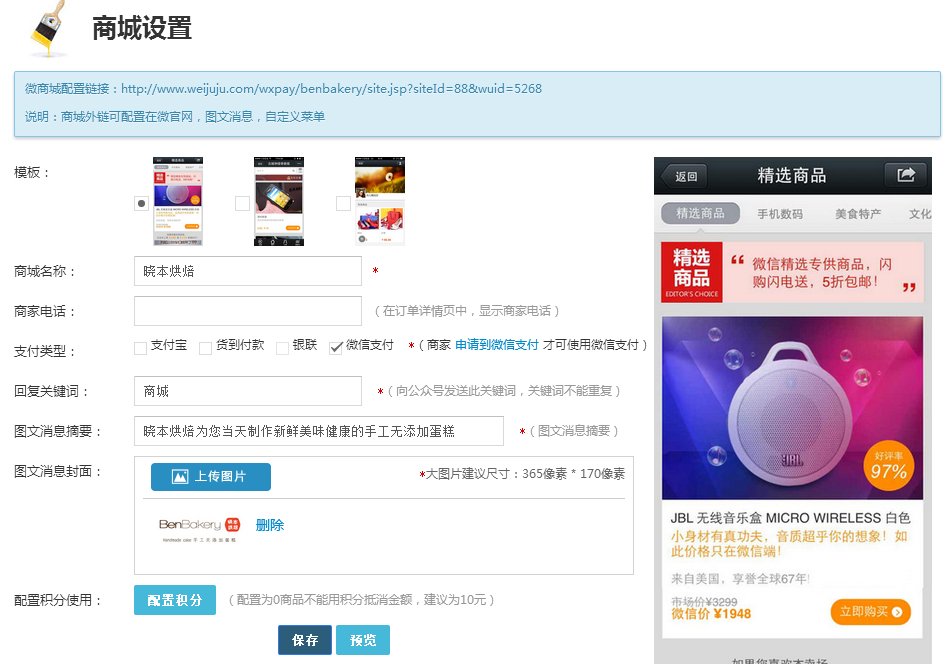Click the third template thumbnail image
Screen dimensions: 952x664
pos(380,202)
